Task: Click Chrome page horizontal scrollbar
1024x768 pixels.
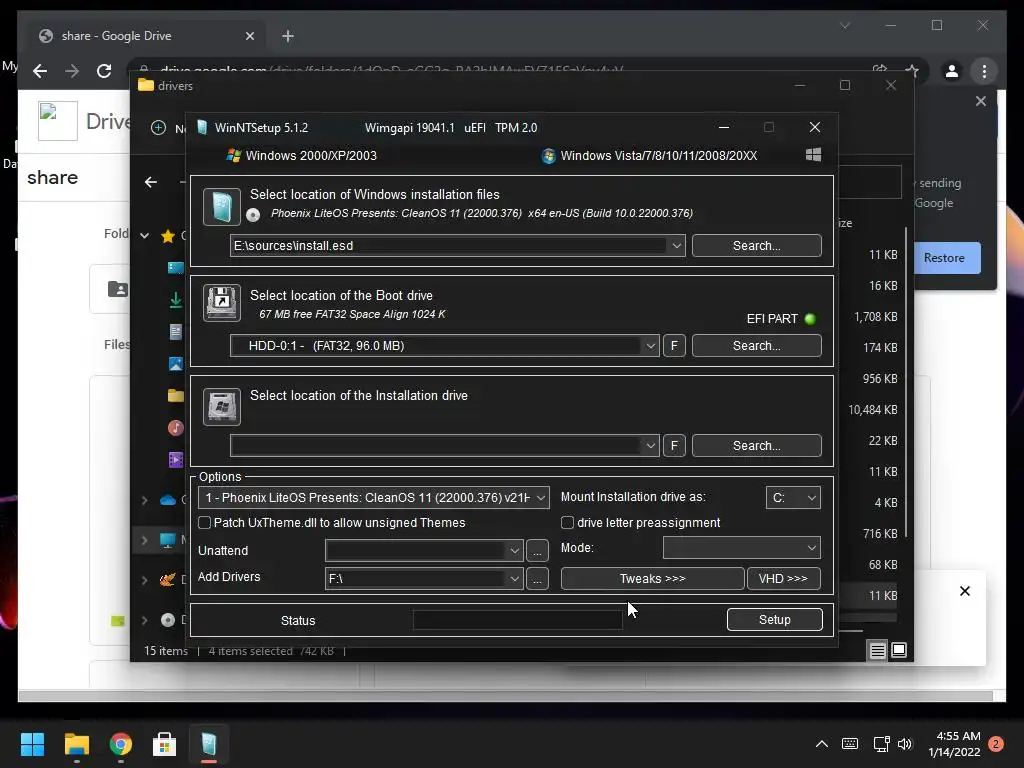Action: coord(505,696)
